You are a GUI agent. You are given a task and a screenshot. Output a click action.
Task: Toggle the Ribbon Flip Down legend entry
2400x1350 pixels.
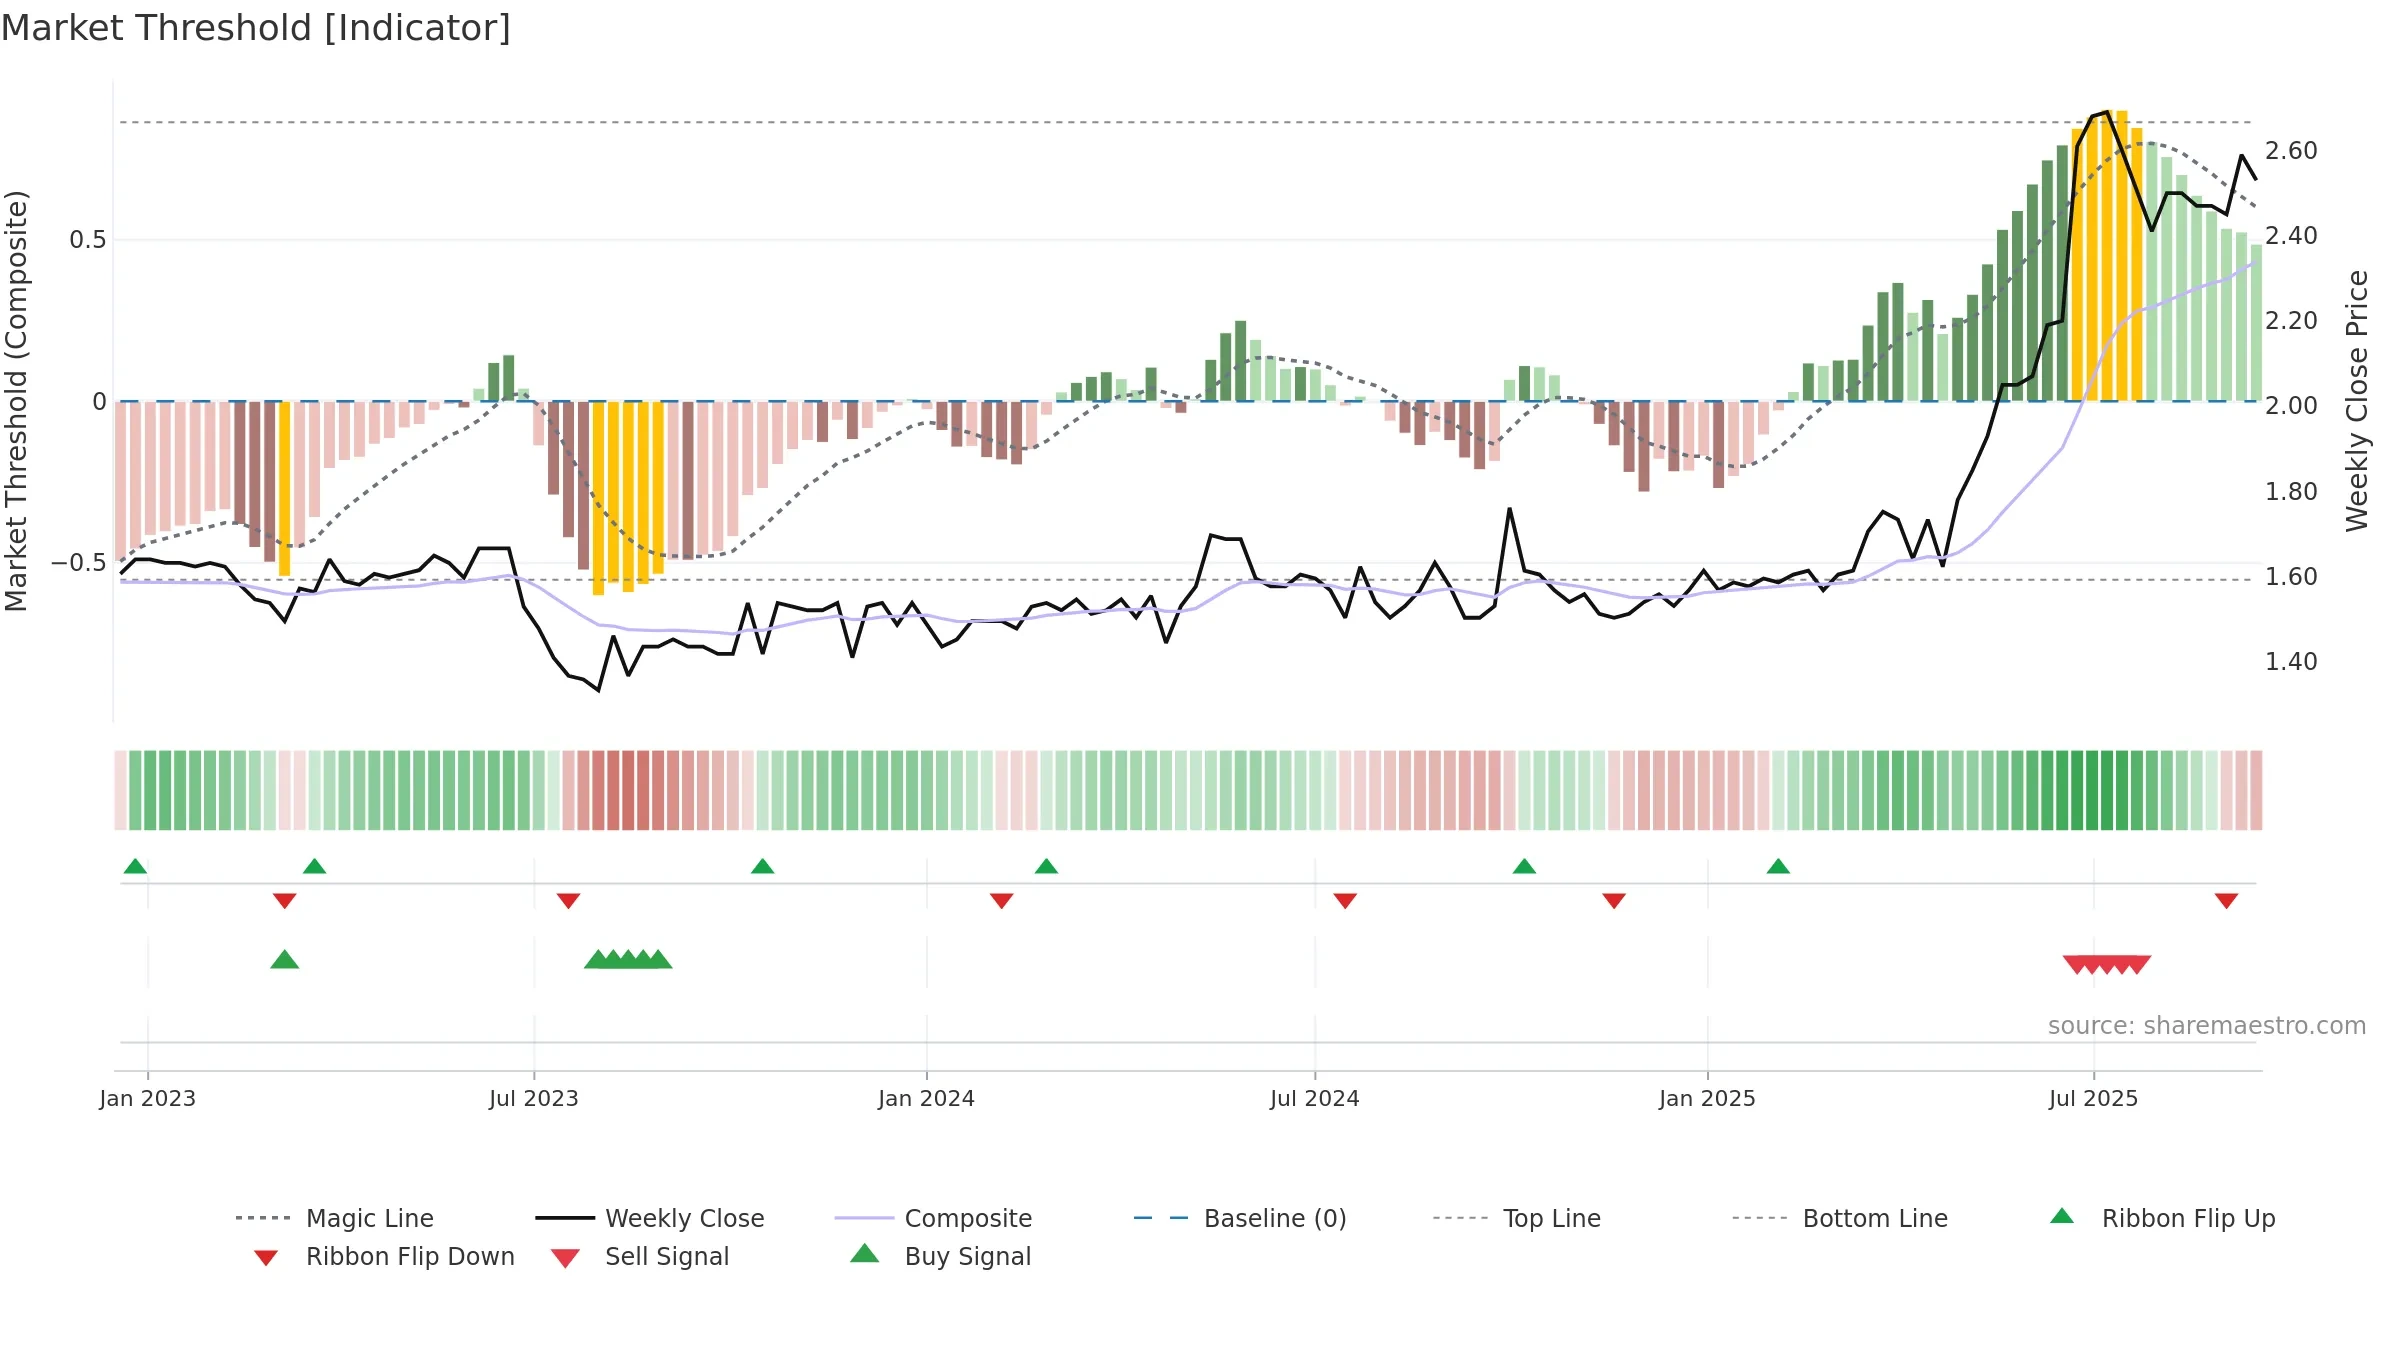(x=384, y=1256)
